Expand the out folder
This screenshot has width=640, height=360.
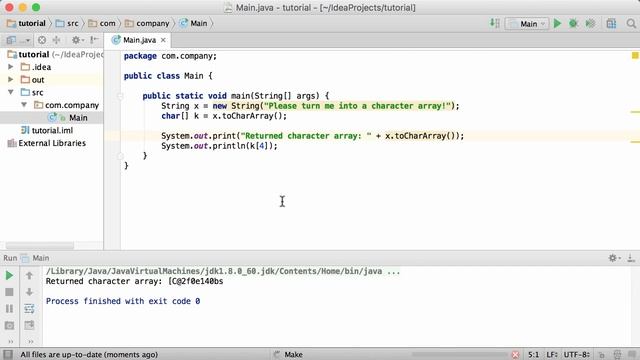pyautogui.click(x=11, y=80)
